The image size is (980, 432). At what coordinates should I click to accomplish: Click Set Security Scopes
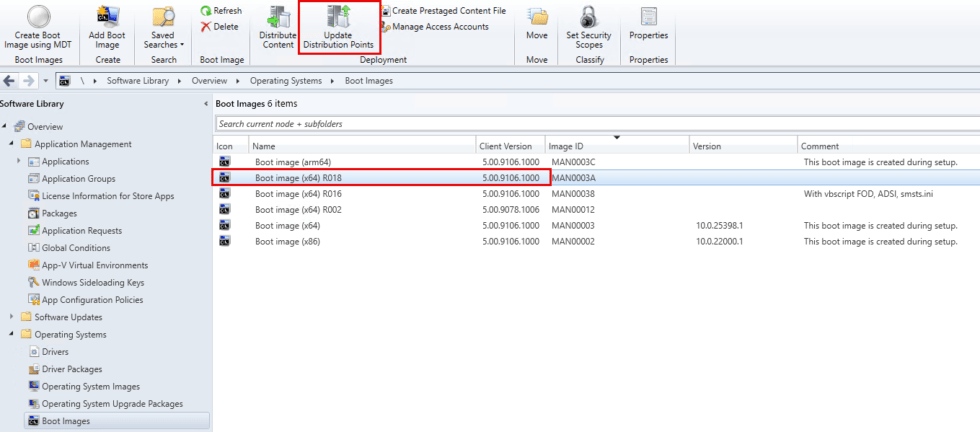pos(589,28)
